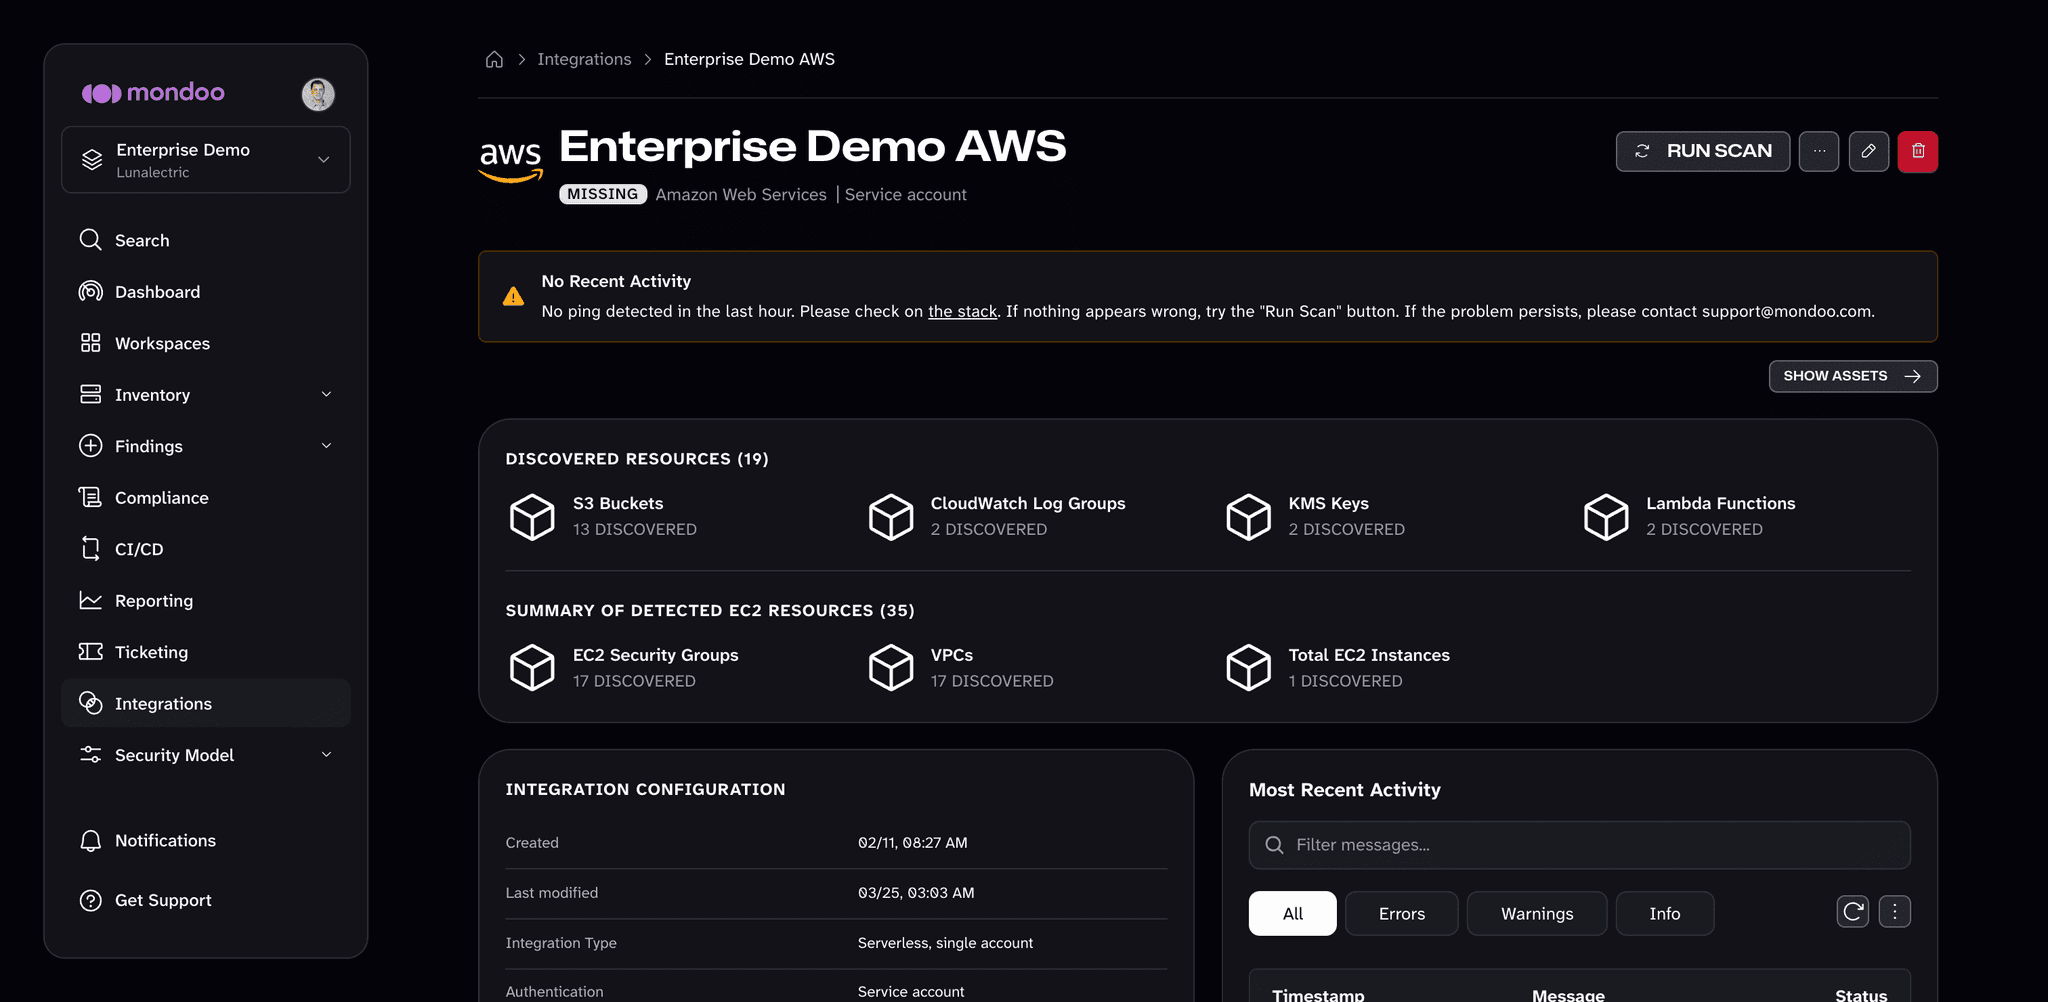The image size is (2048, 1002).
Task: Click the Status column header
Action: point(1861,995)
